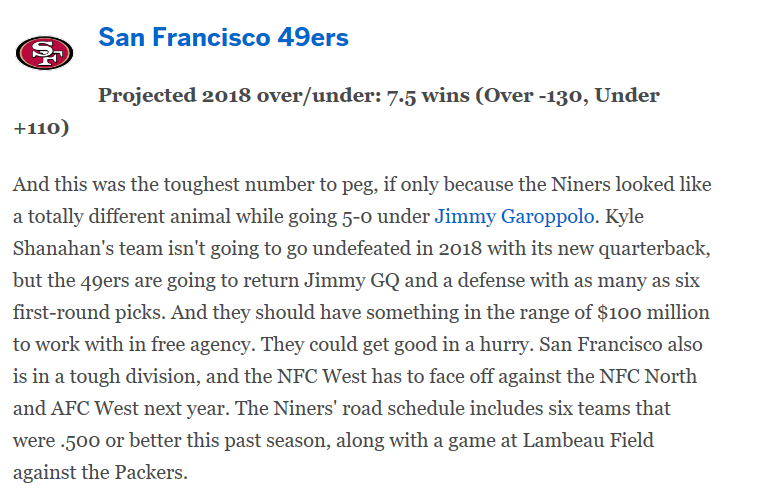The image size is (767, 490).
Task: Click the Projected 2018 over/under bold heading
Action: (337, 111)
